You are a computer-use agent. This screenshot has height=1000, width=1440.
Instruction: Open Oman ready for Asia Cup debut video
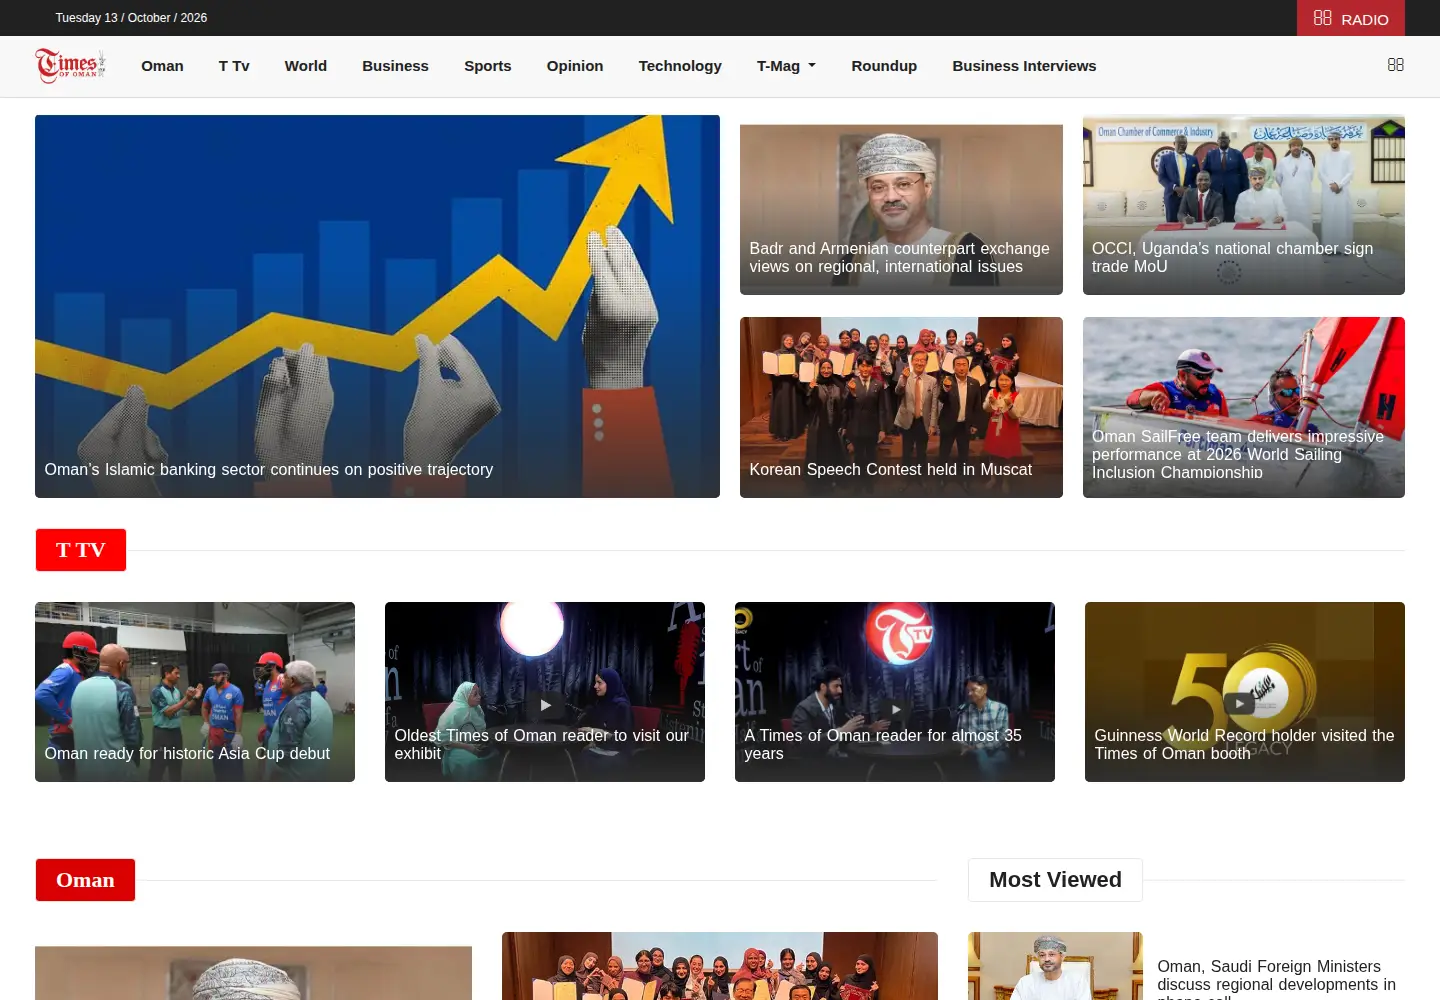point(195,692)
